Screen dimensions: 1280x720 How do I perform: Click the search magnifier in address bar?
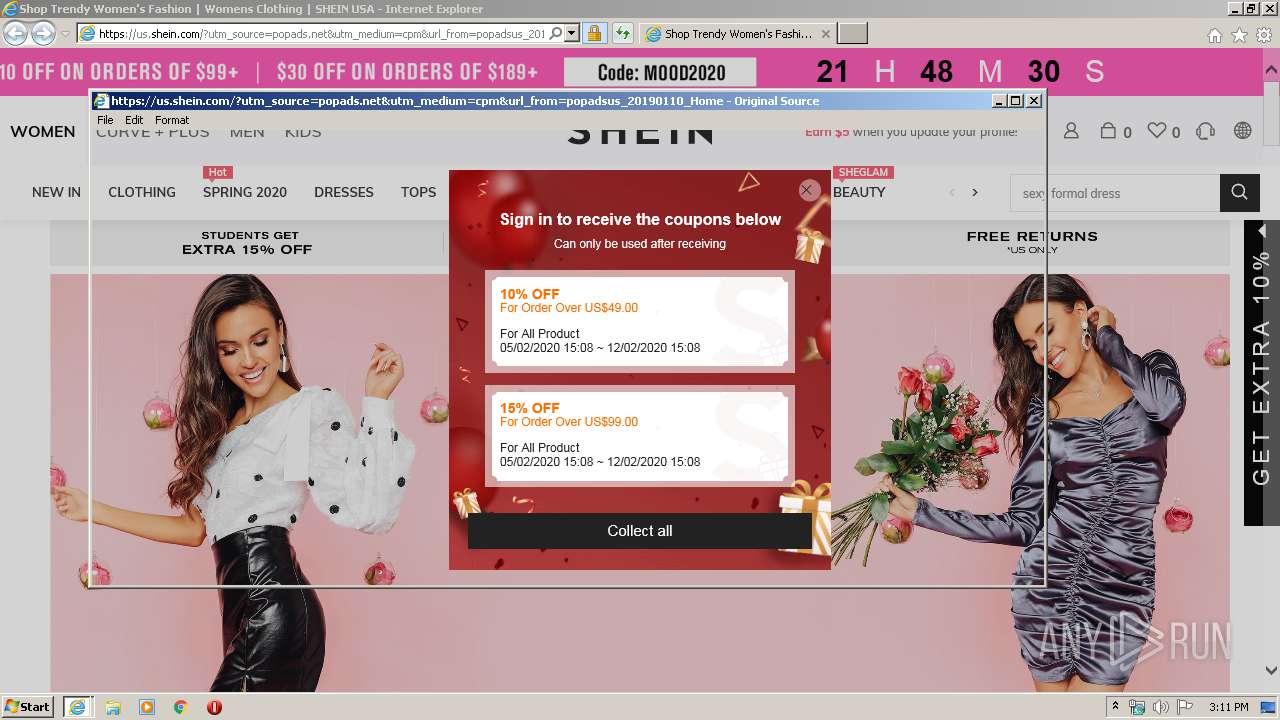[556, 33]
